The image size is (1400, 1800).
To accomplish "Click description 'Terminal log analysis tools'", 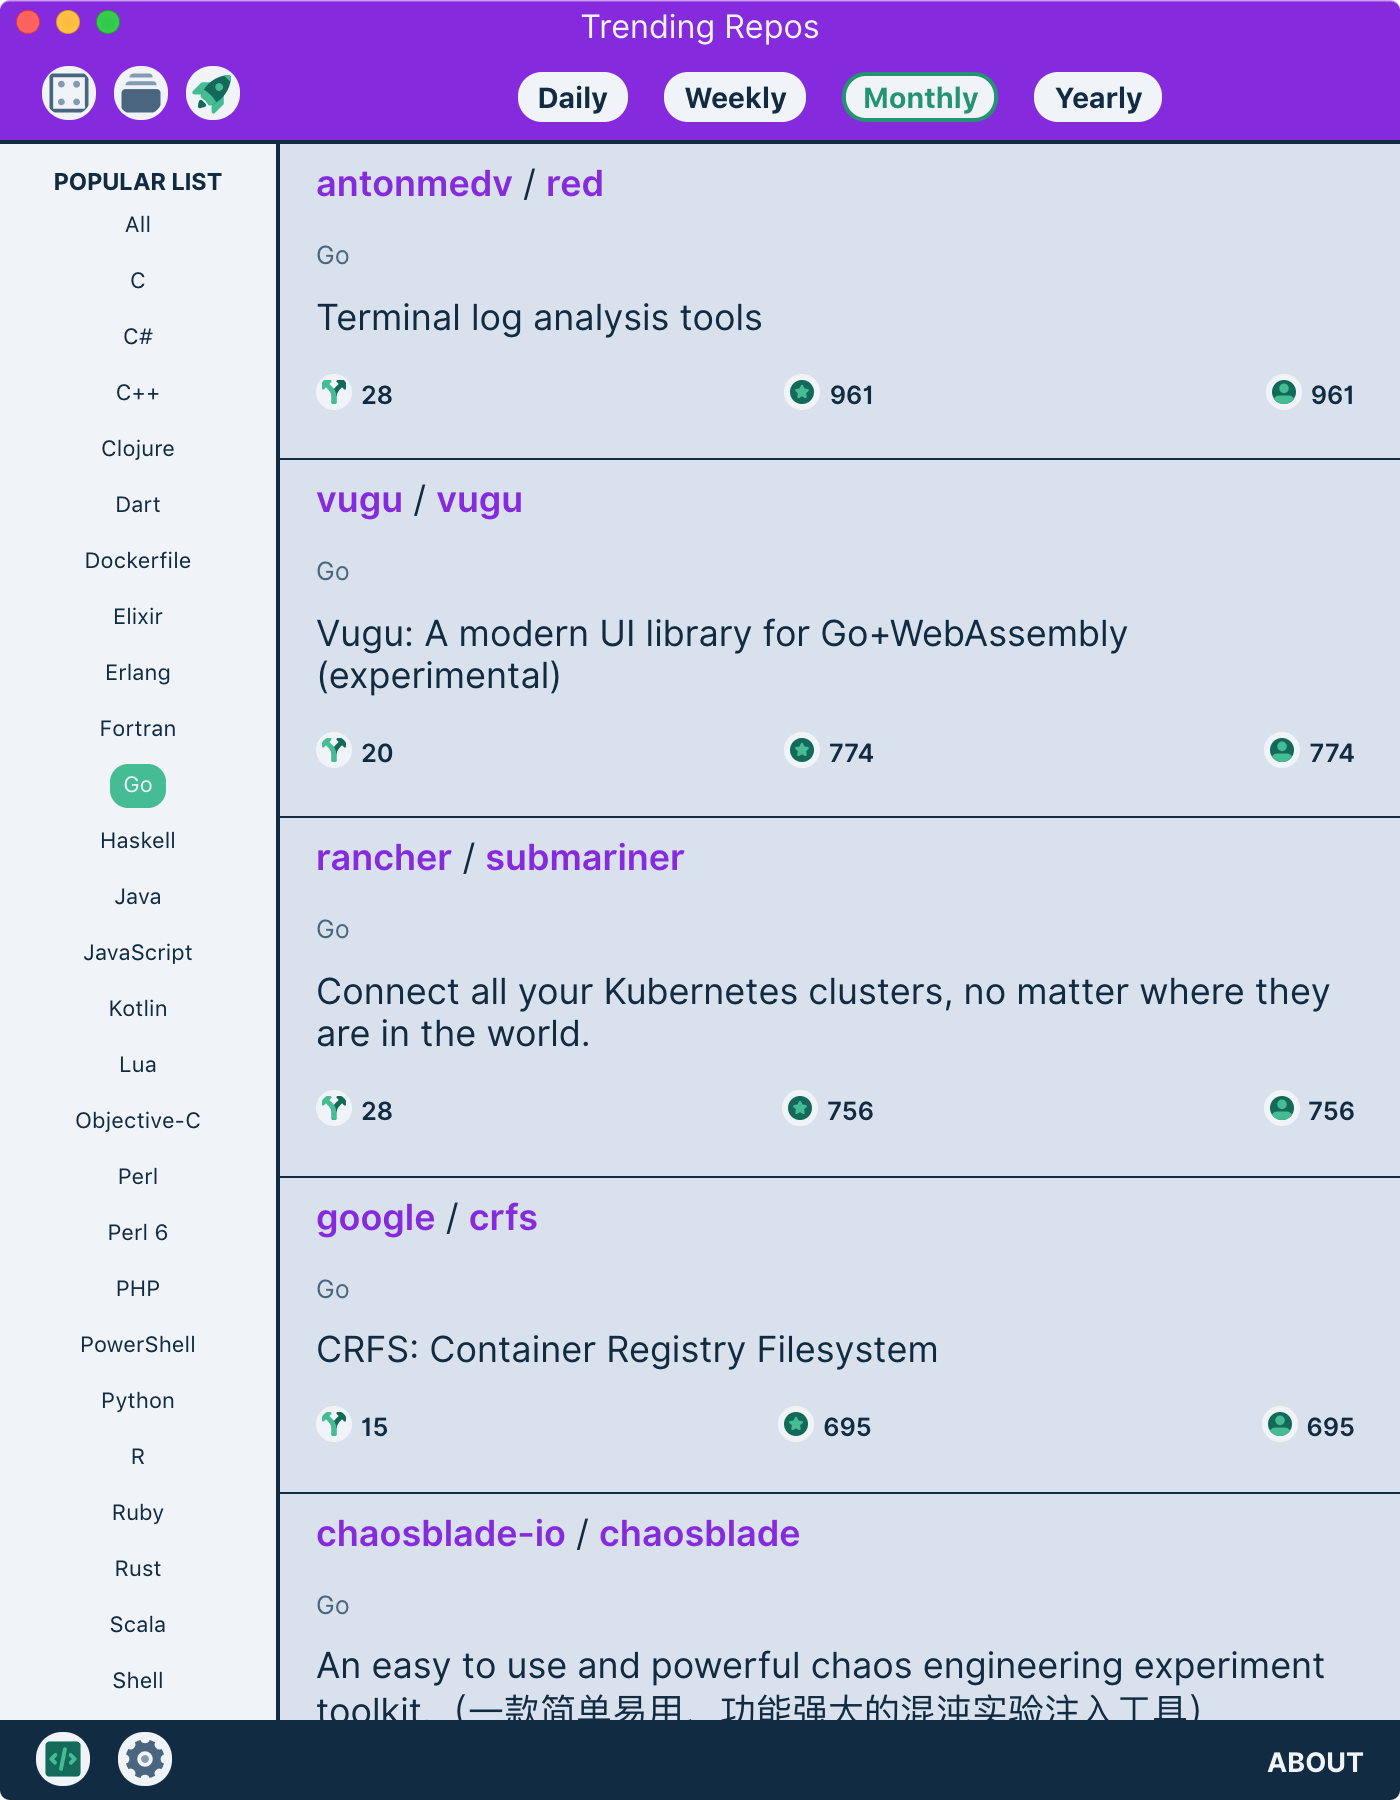I will [539, 318].
